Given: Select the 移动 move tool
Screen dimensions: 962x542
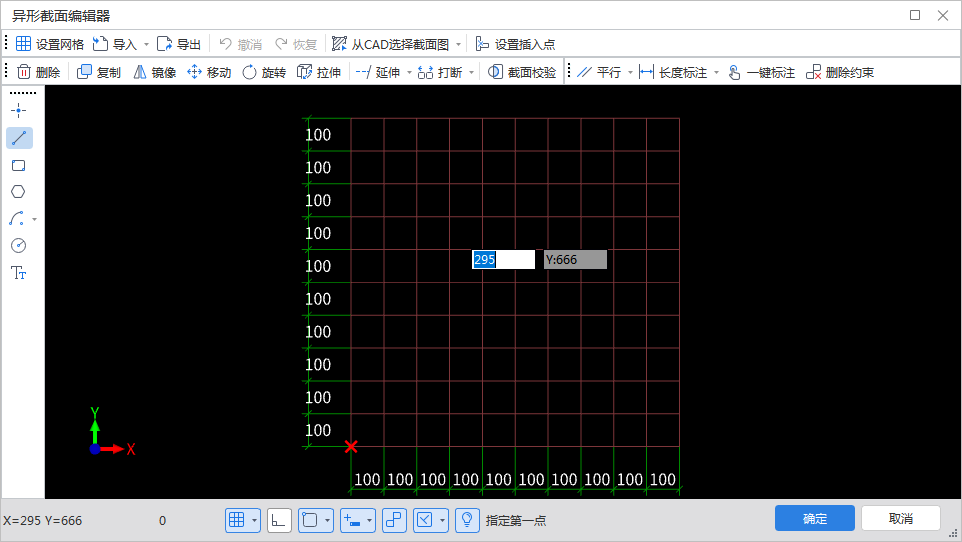Looking at the screenshot, I should pos(209,72).
